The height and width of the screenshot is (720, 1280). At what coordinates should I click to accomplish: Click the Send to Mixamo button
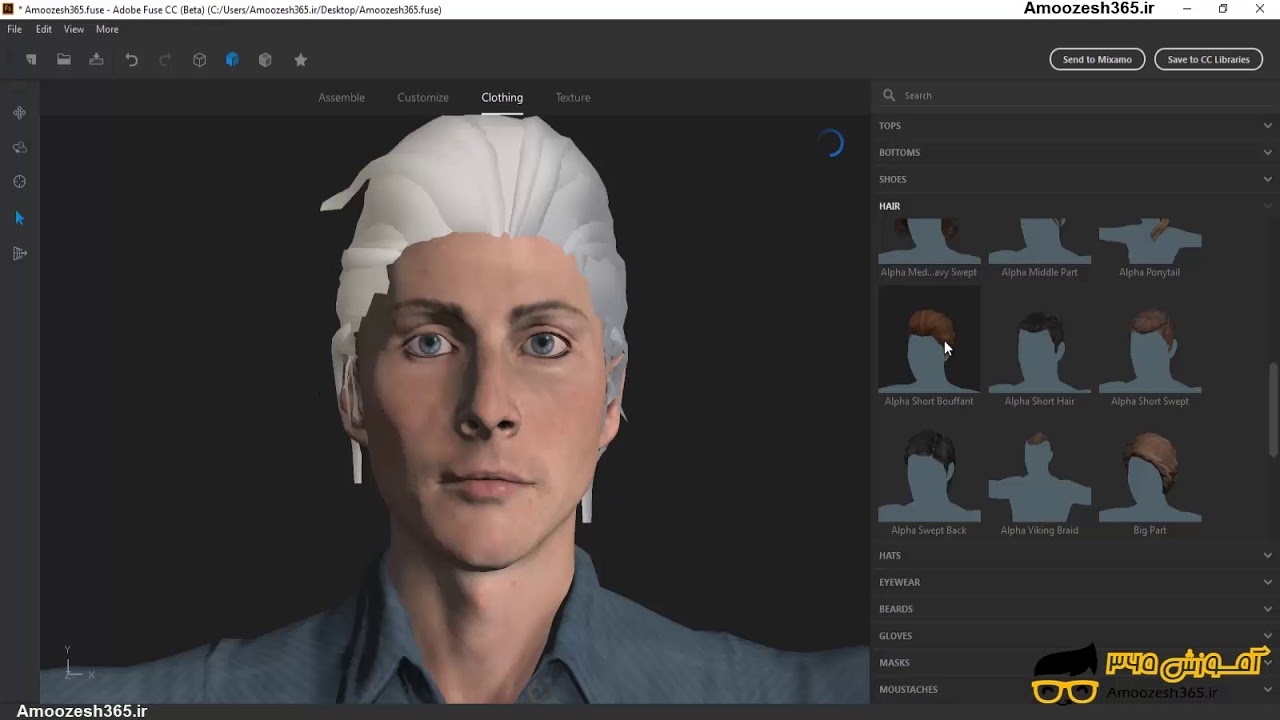point(1097,59)
